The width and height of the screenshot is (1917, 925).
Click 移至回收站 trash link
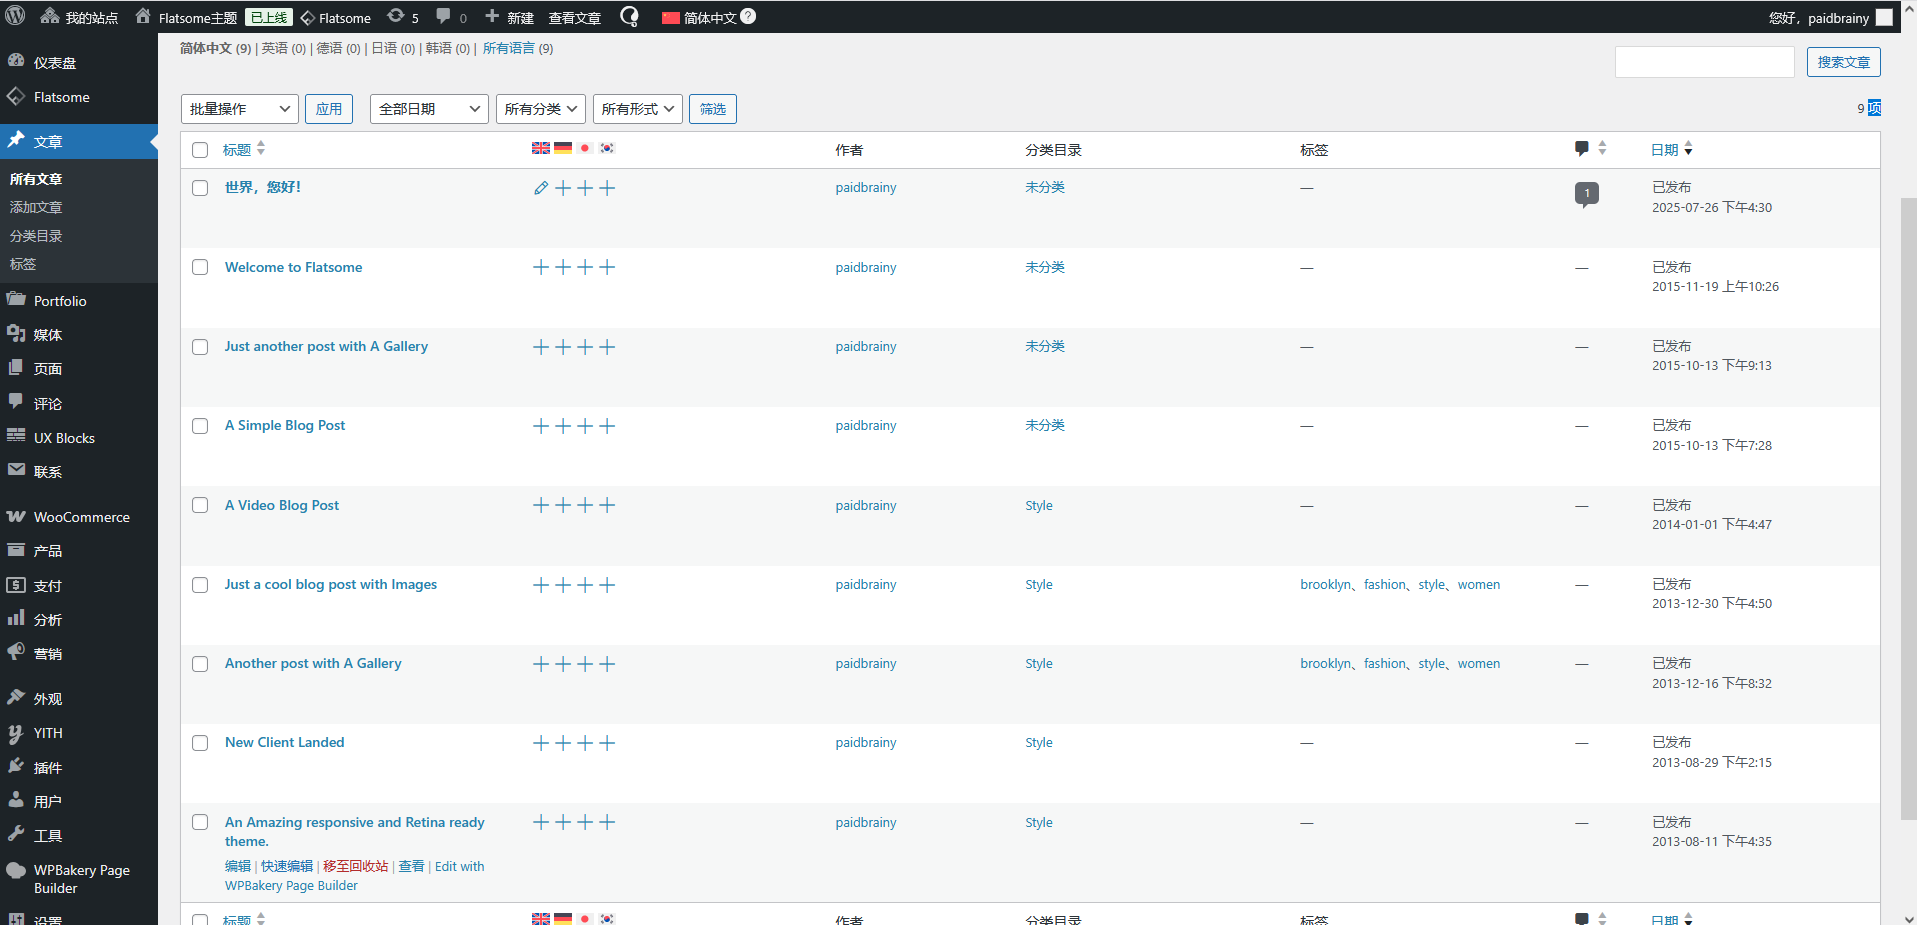click(x=355, y=866)
